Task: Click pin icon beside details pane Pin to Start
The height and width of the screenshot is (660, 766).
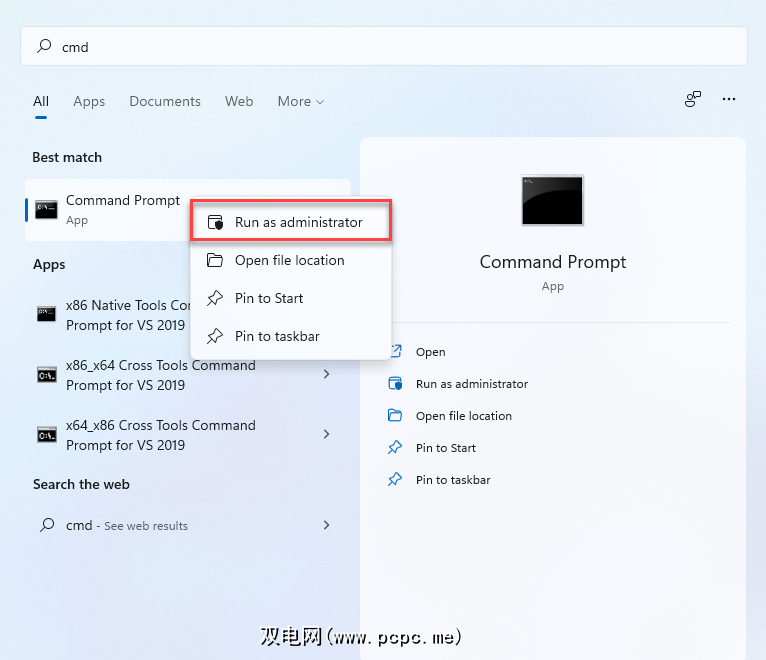Action: pos(395,447)
